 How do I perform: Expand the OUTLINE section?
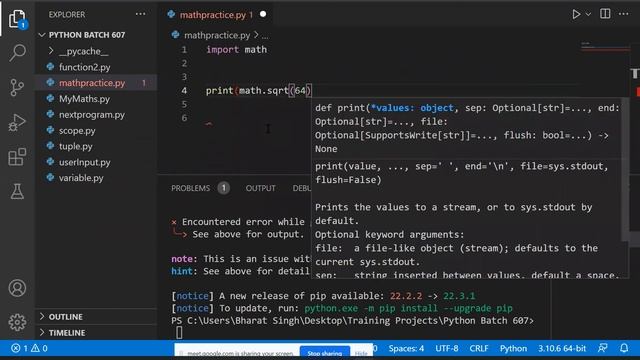65,317
